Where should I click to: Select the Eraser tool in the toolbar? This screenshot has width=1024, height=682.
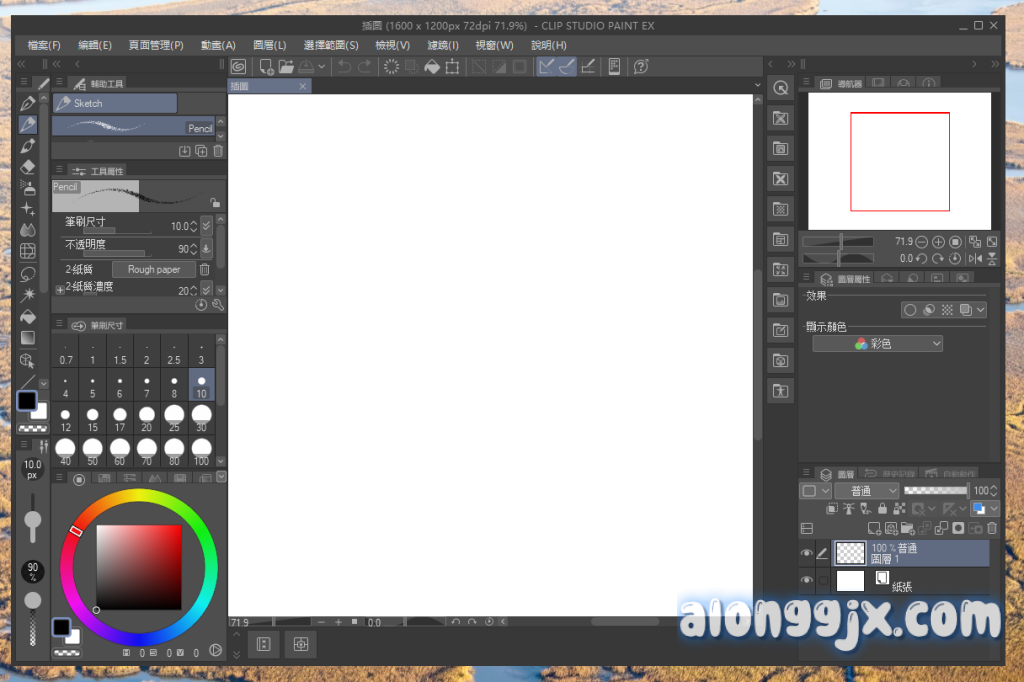(28, 166)
